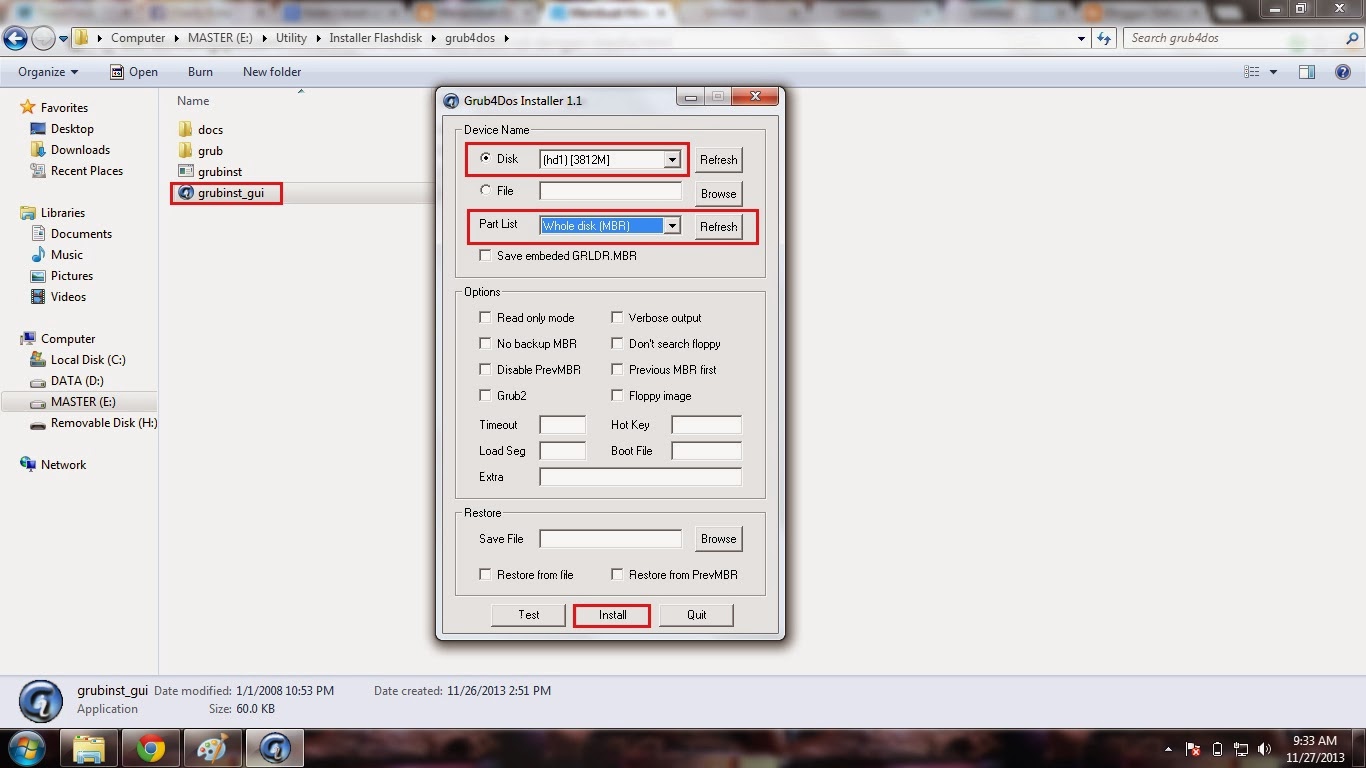1366x768 pixels.
Task: Check Save embeded GRLDR.MBR
Action: click(x=486, y=256)
